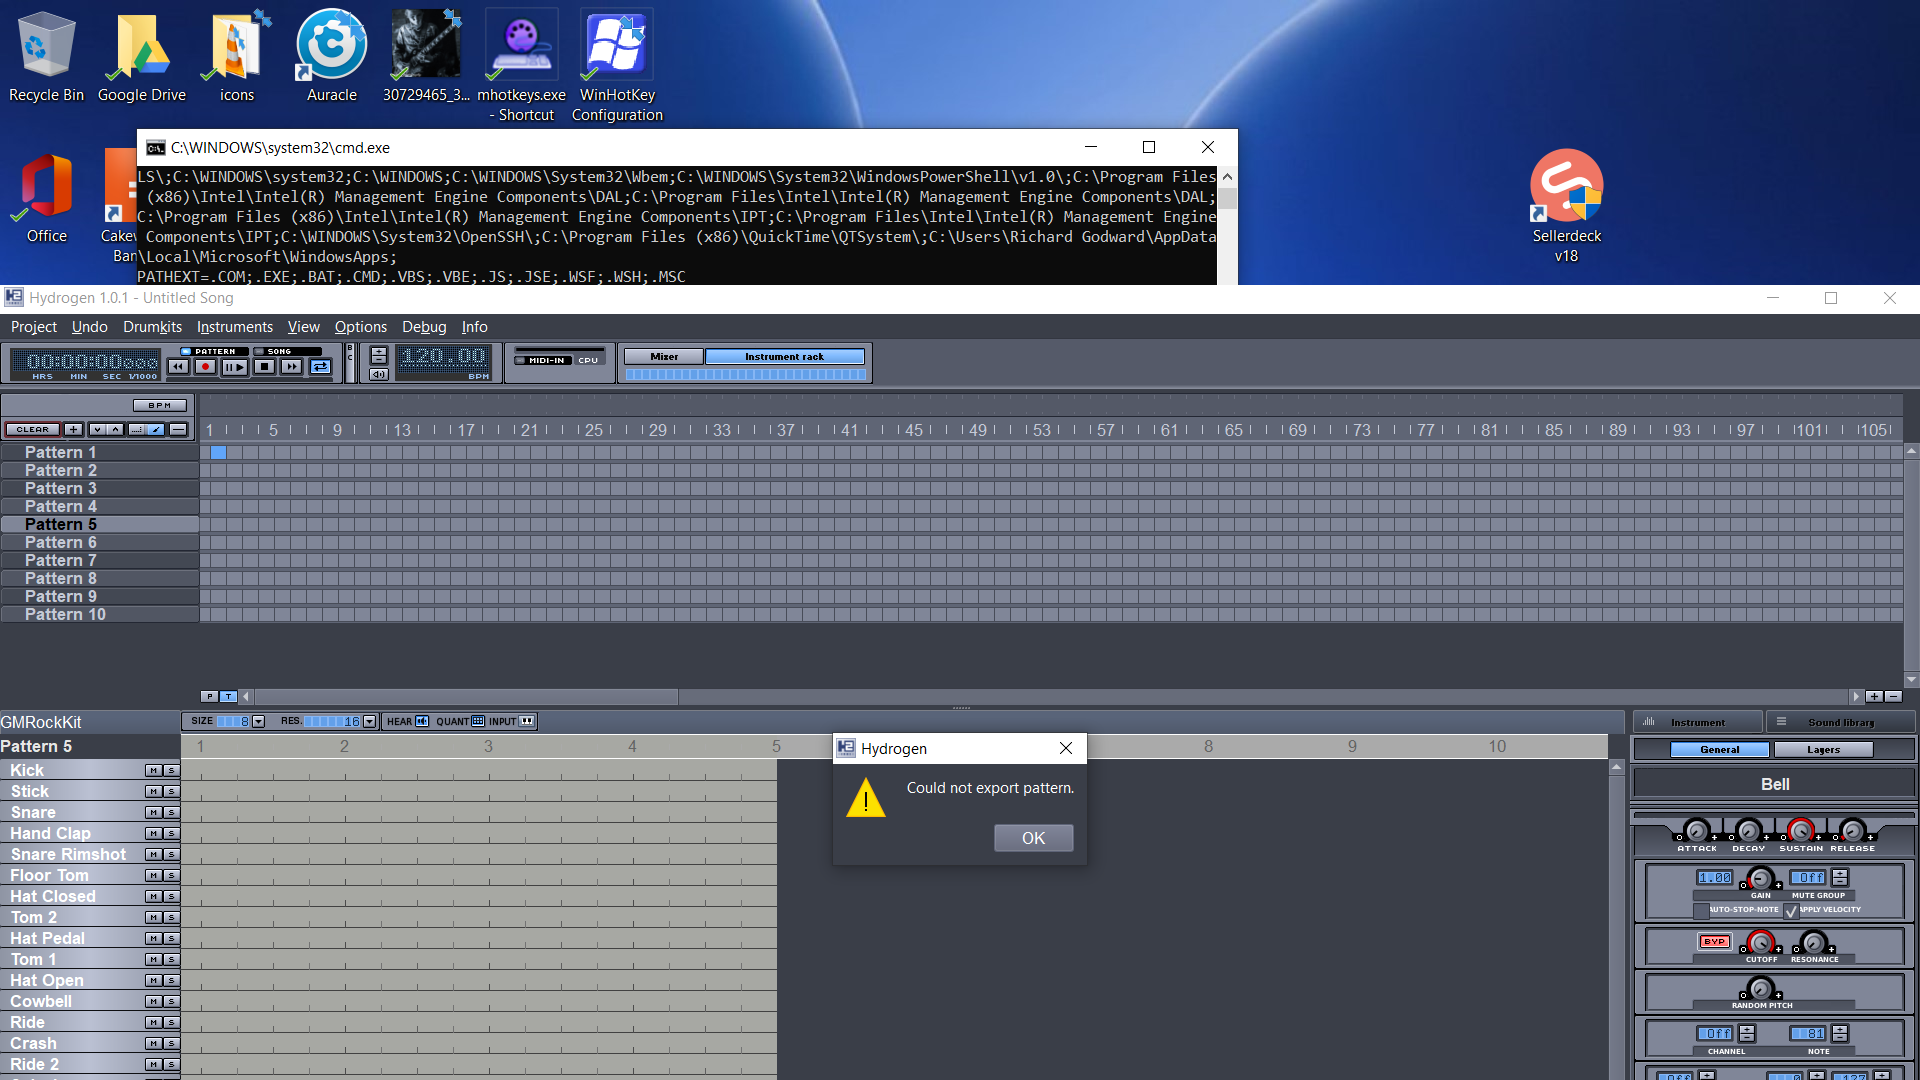Click the filled cell in Pattern 1 row
This screenshot has height=1080, width=1920.
click(x=218, y=452)
